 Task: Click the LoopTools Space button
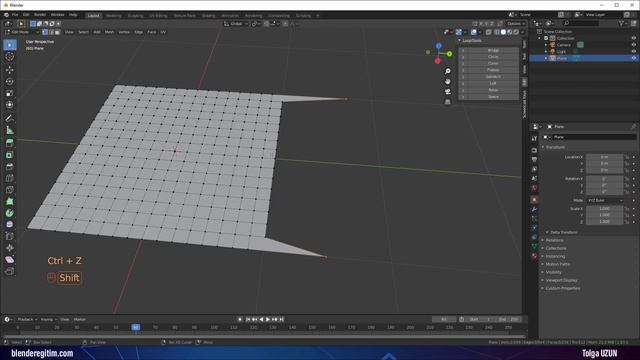click(493, 97)
